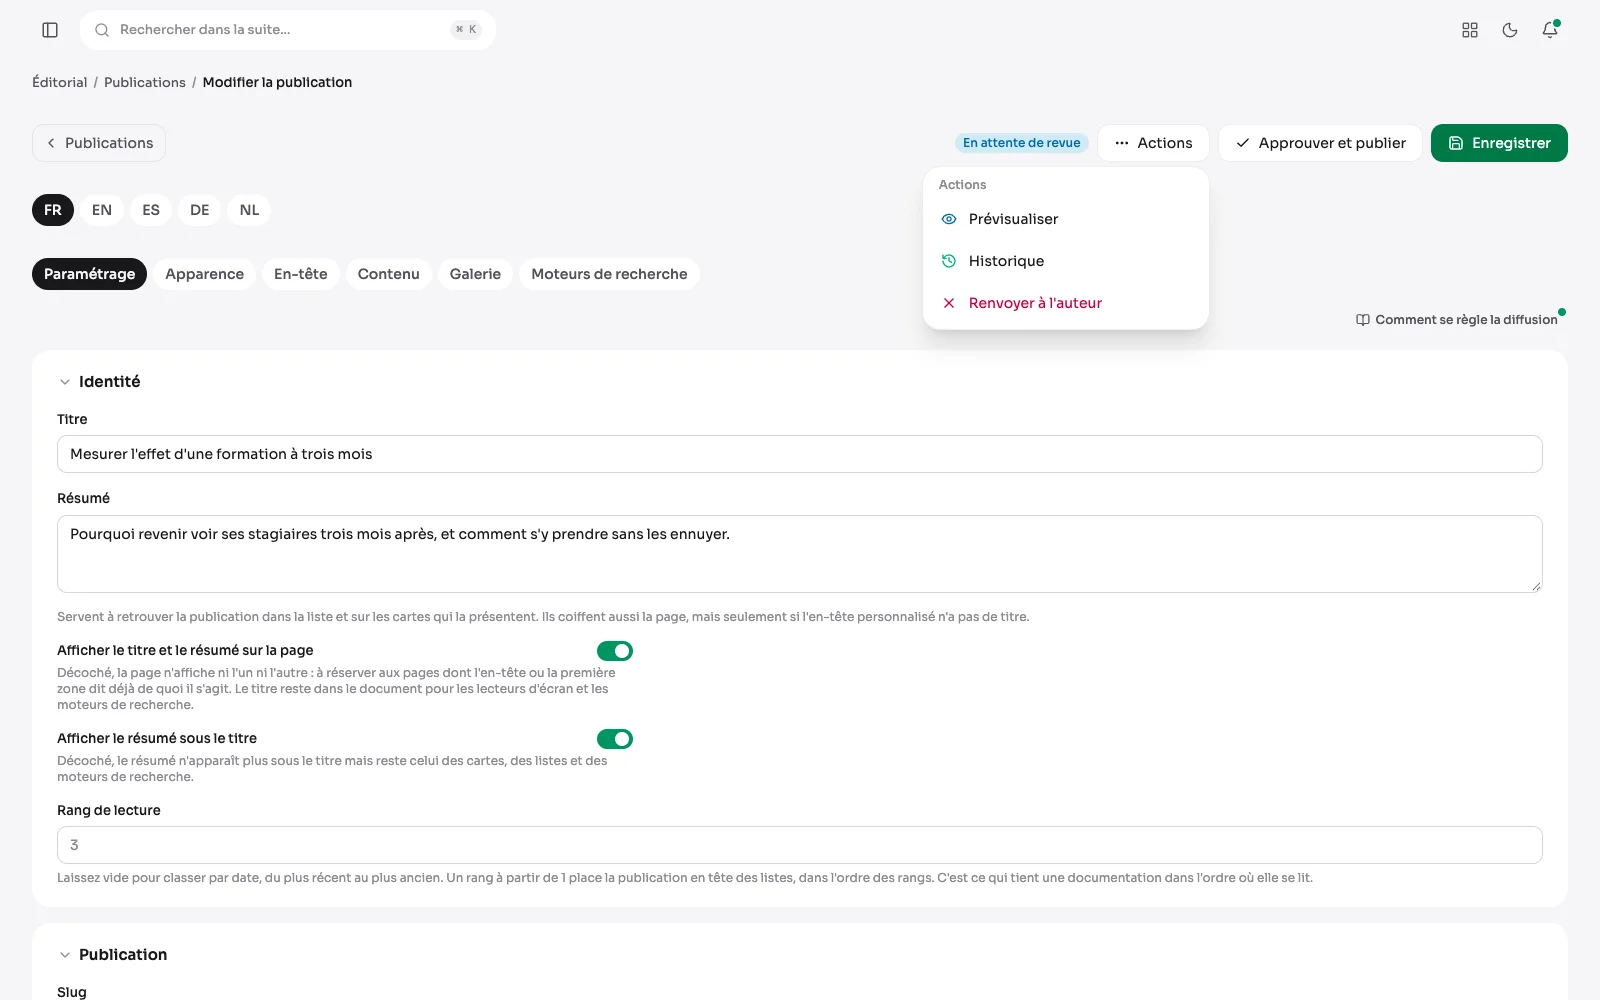
Task: Switch to the Contenu tab
Action: click(389, 274)
